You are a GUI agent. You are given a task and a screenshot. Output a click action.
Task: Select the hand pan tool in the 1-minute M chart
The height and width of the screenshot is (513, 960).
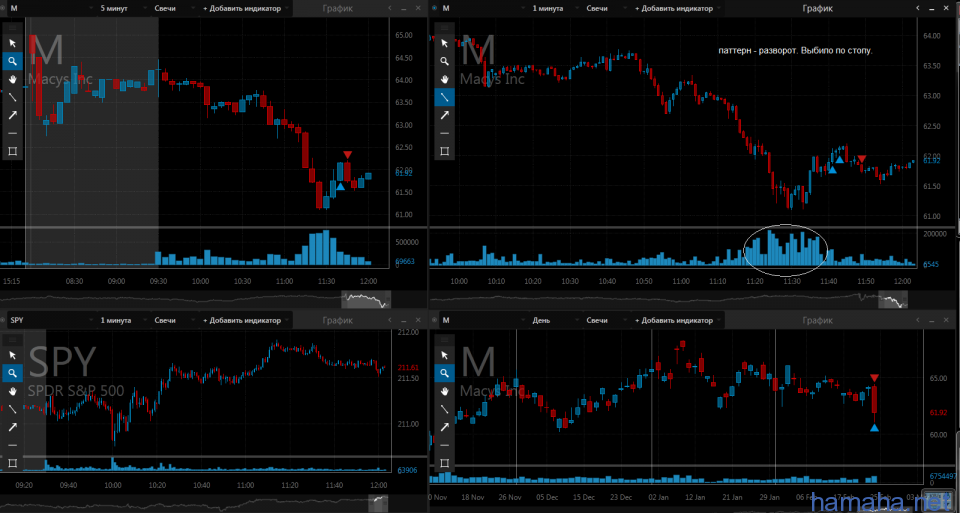[444, 79]
